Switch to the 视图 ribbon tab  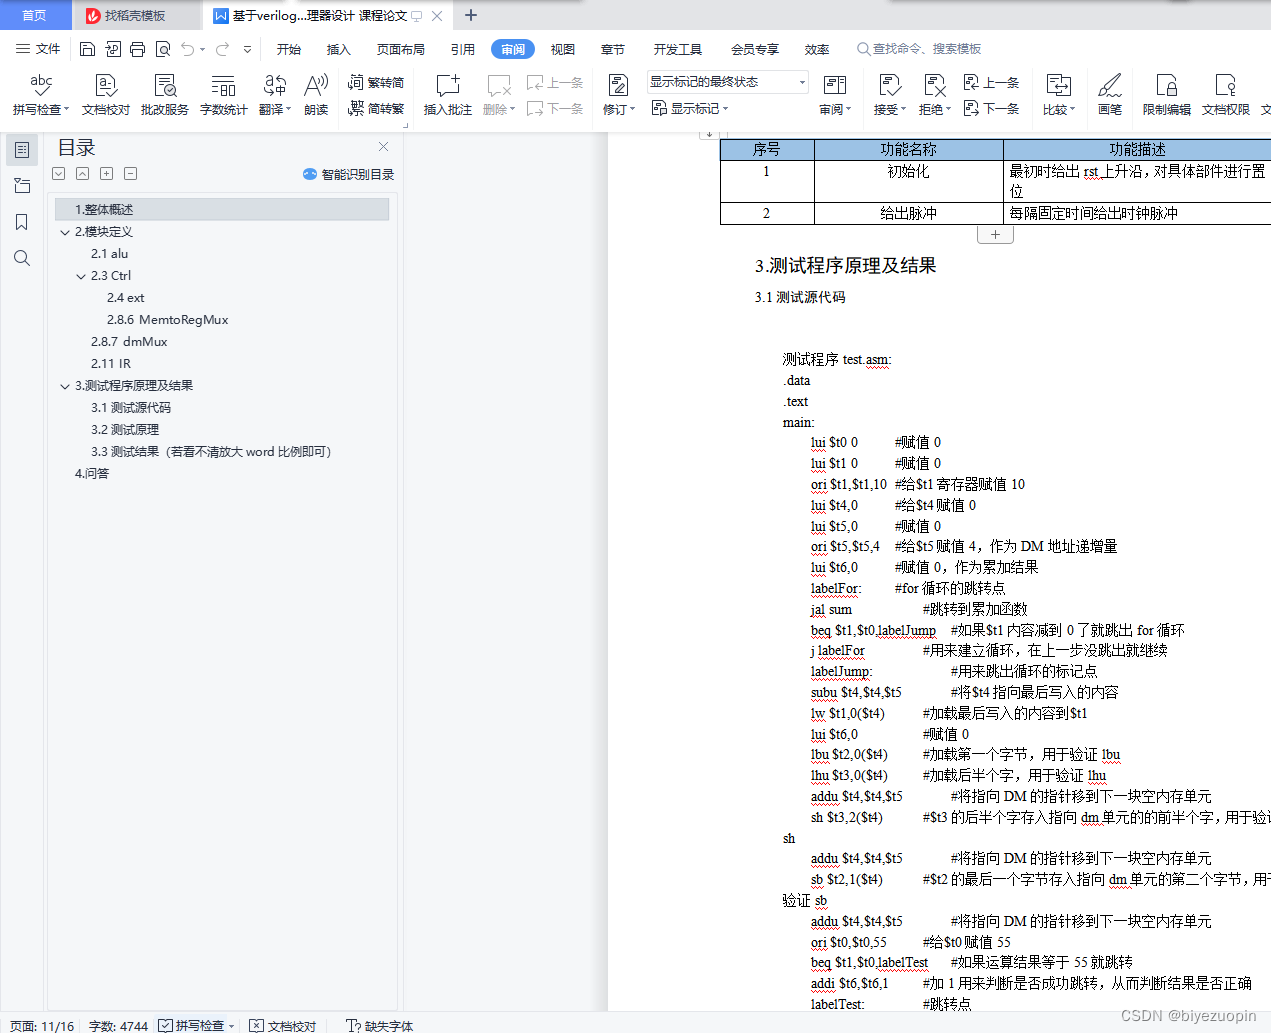pos(563,49)
